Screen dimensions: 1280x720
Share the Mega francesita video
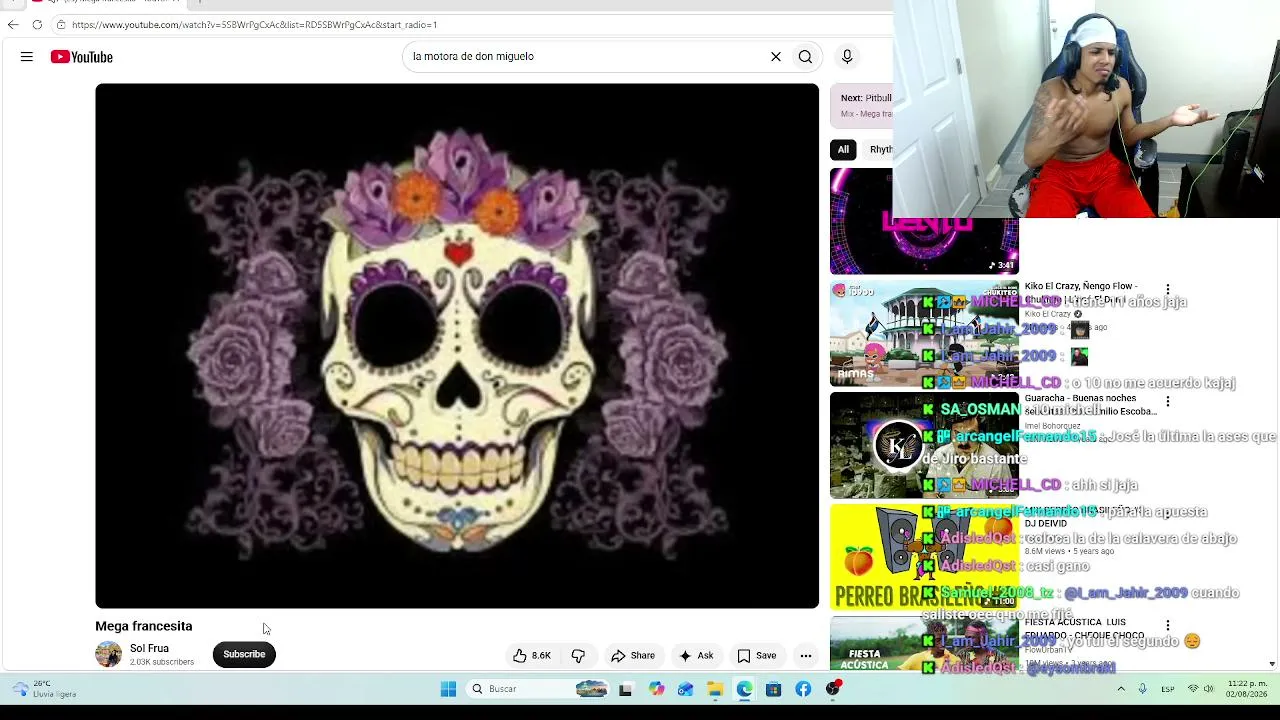pos(633,656)
